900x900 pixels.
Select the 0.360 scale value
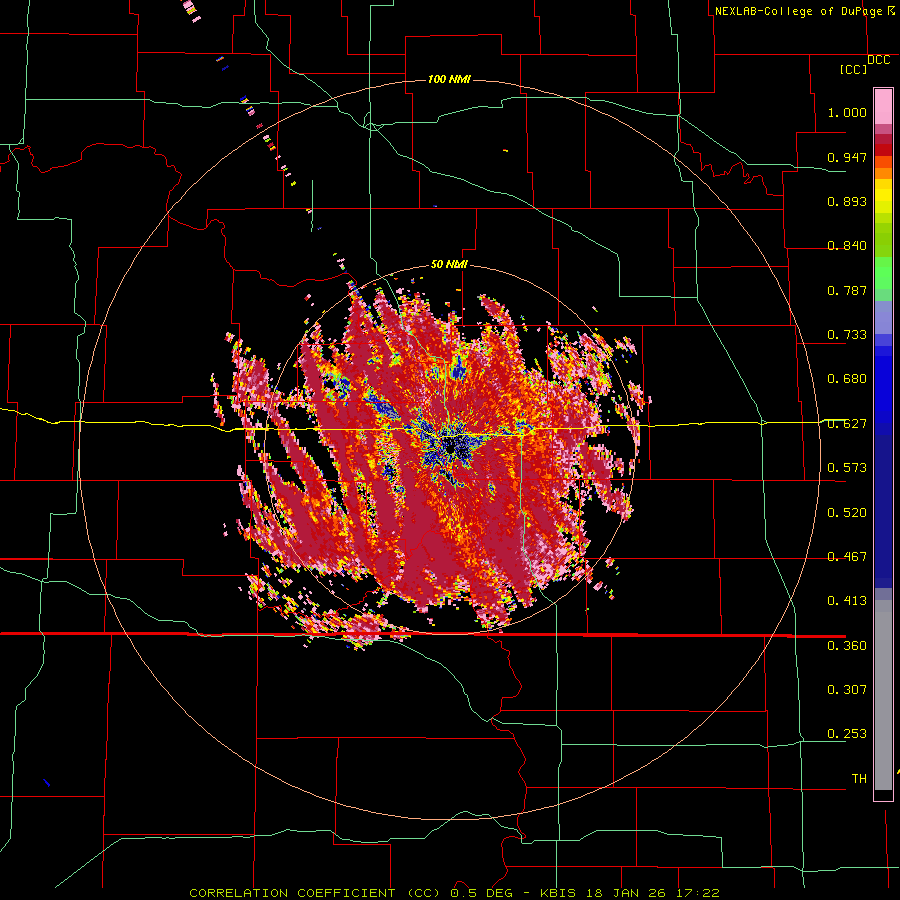(847, 646)
